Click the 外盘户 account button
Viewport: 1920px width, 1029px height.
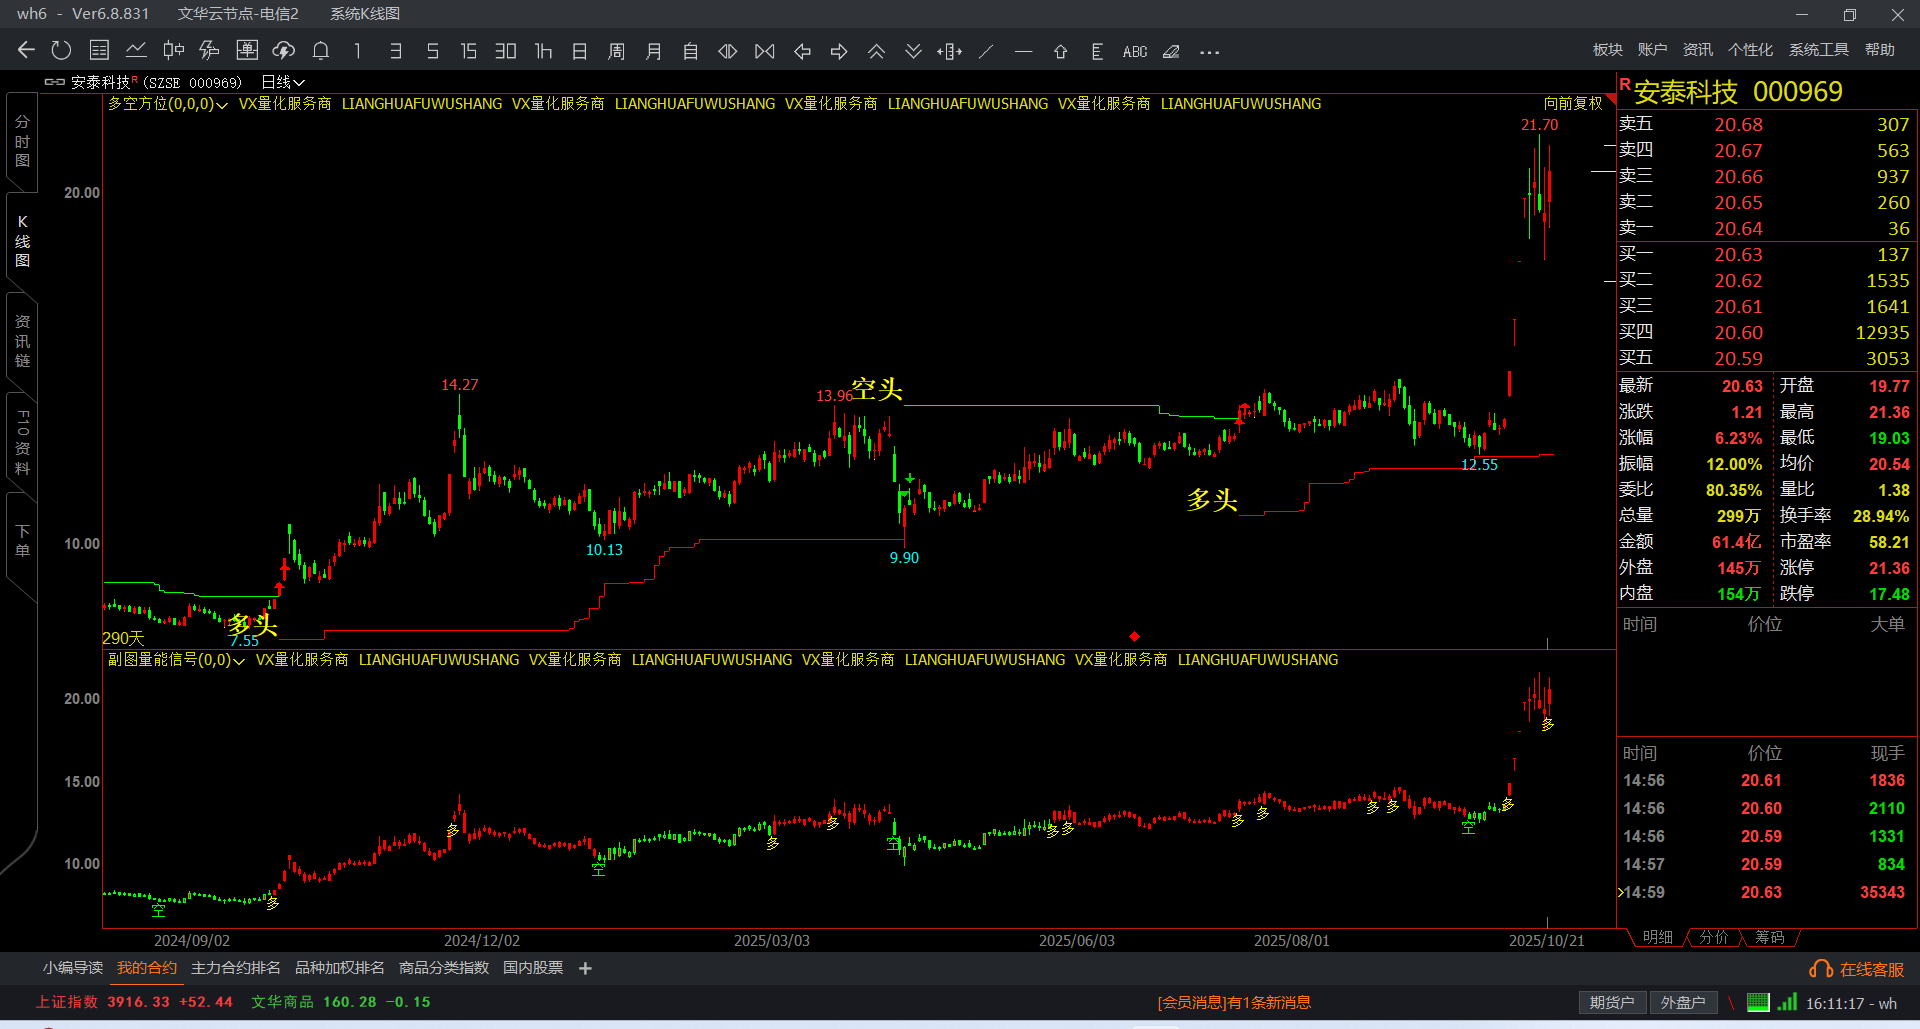[1683, 1002]
